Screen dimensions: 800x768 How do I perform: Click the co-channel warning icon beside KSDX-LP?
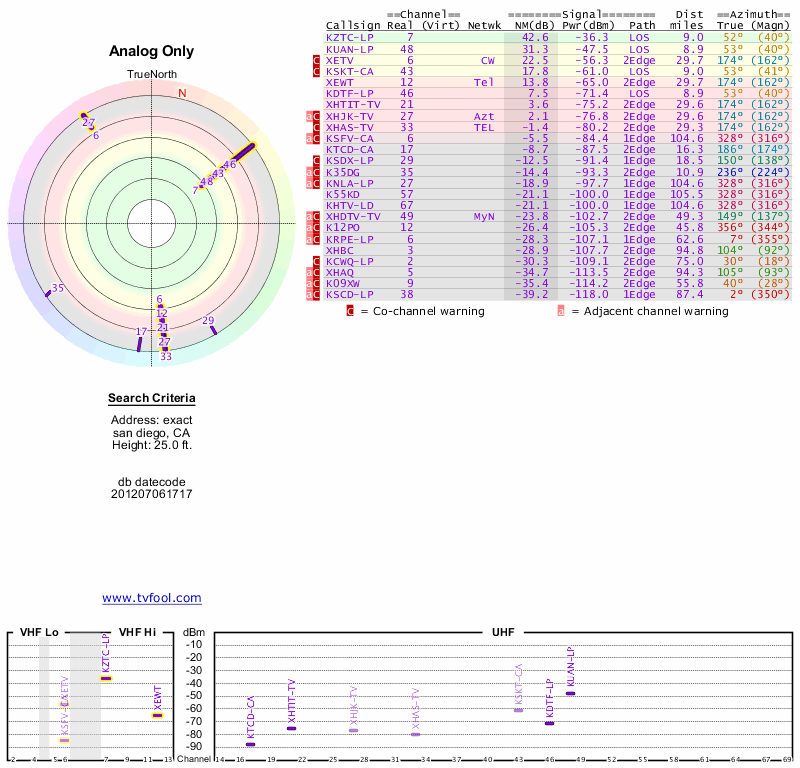click(x=317, y=160)
